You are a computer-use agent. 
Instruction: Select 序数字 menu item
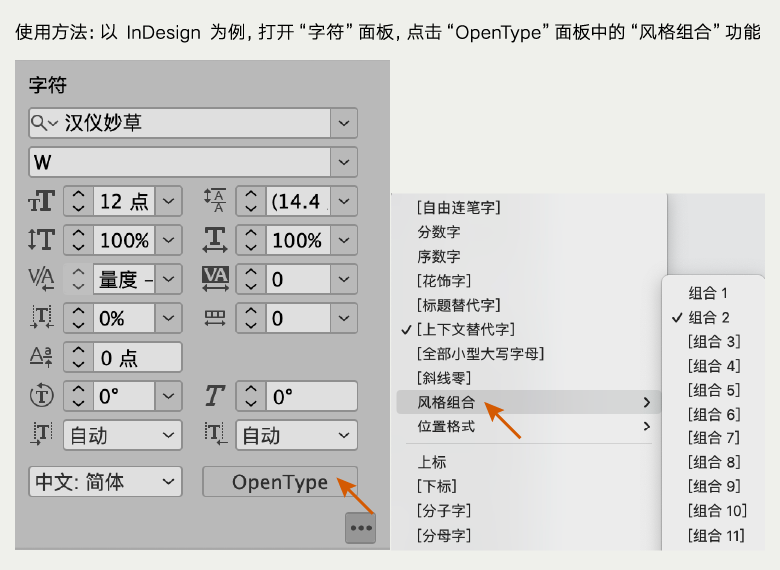click(x=439, y=256)
